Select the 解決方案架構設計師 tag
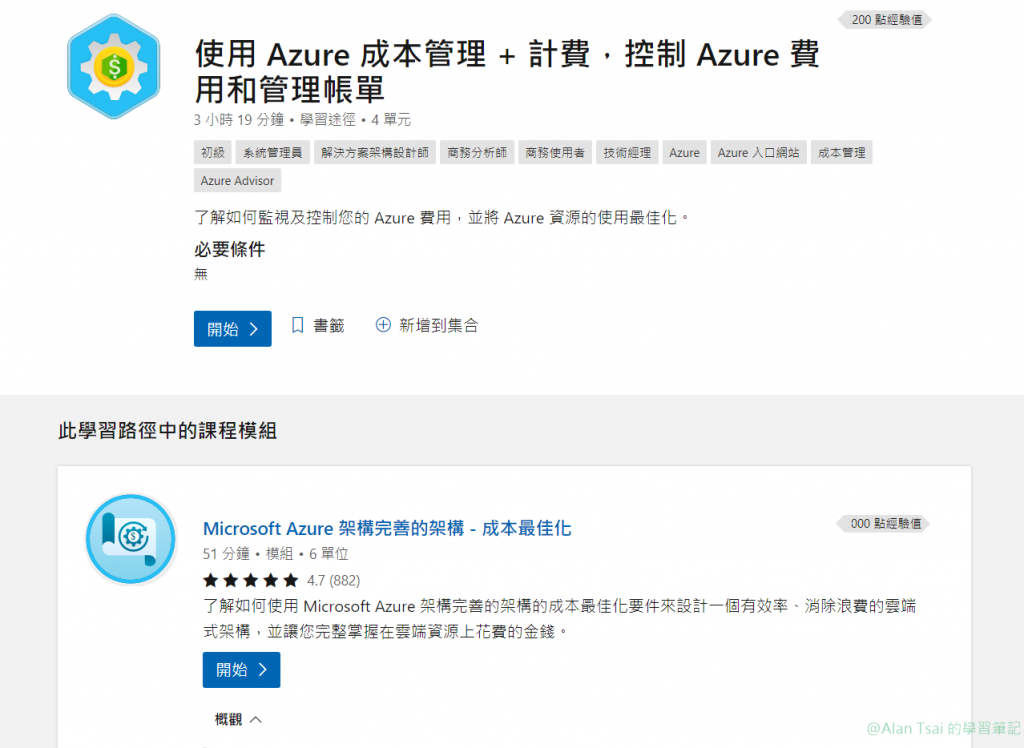The height and width of the screenshot is (748, 1024). tap(375, 153)
